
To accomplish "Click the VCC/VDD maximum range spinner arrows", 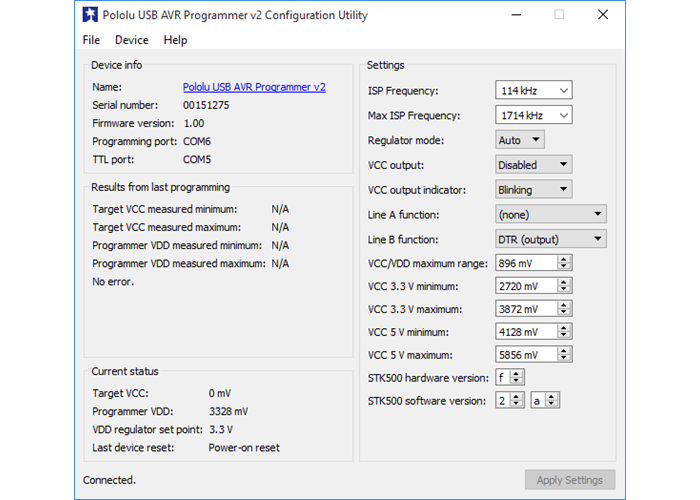I will coord(564,263).
